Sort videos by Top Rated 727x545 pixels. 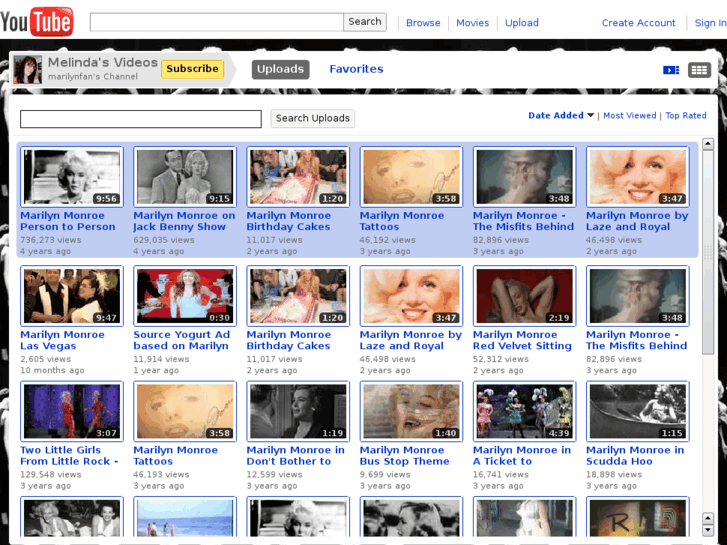coord(686,115)
